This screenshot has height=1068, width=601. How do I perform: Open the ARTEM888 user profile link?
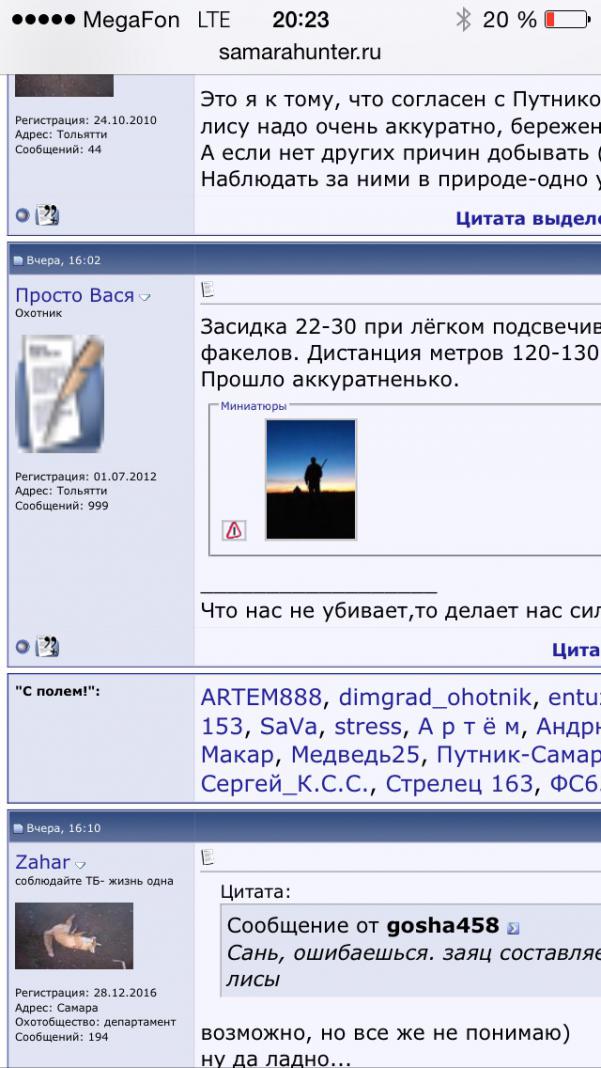(x=261, y=698)
